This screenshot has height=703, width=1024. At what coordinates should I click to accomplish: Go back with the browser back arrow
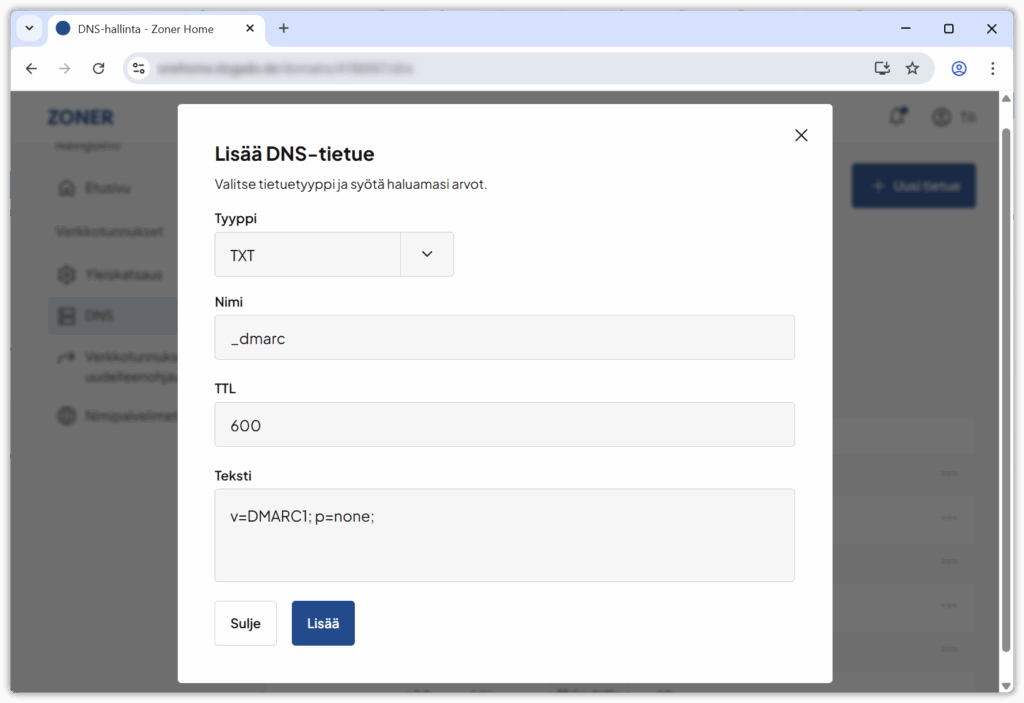[x=31, y=69]
